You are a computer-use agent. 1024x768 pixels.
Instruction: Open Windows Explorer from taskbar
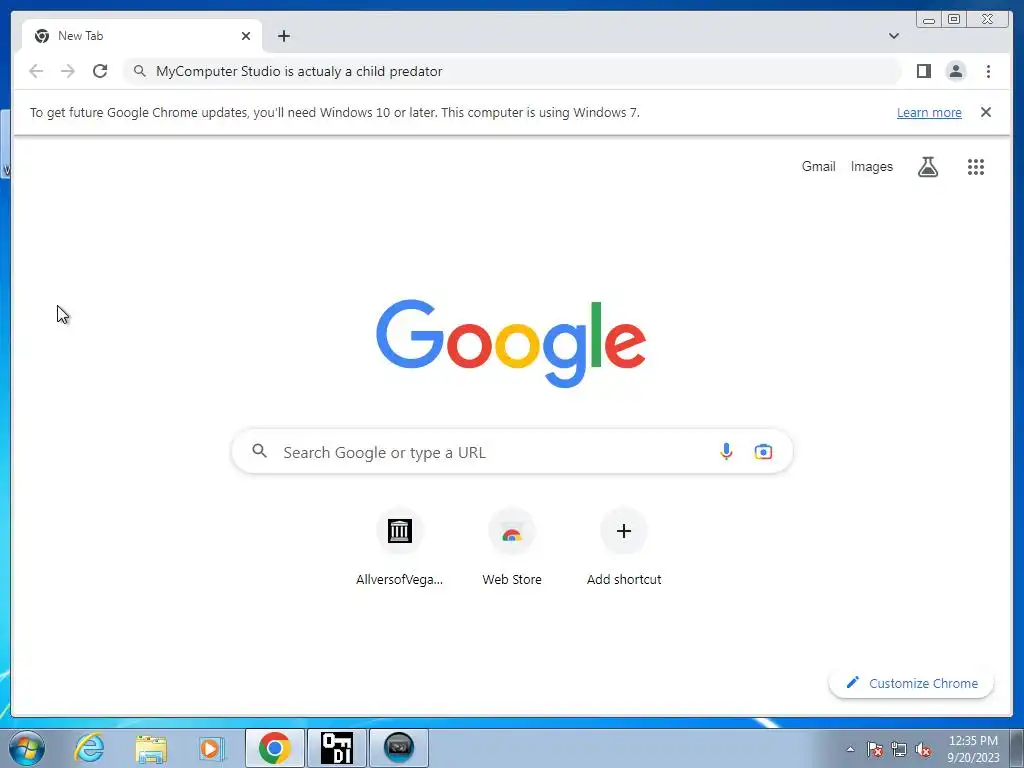point(151,748)
